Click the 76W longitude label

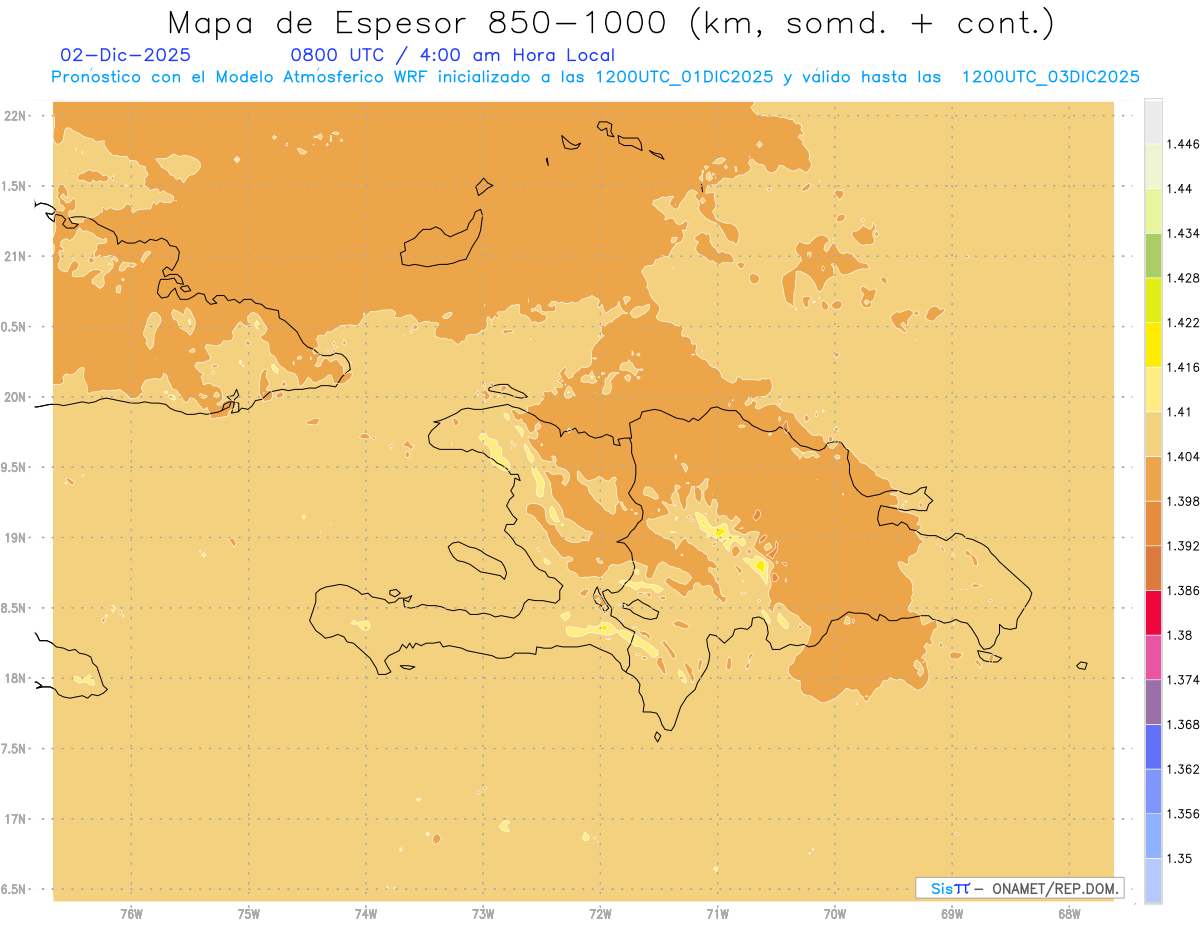pyautogui.click(x=131, y=913)
